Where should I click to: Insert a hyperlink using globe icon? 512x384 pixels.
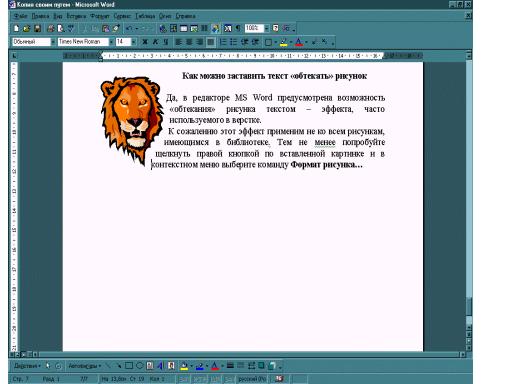[x=163, y=28]
